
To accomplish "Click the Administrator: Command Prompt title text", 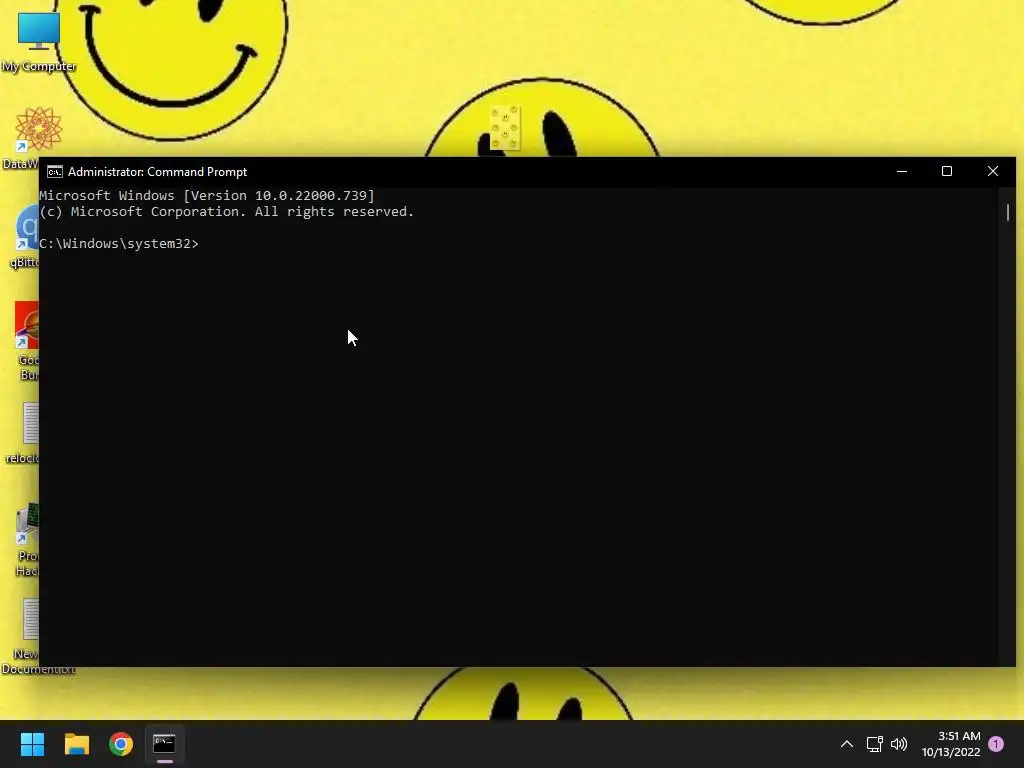I will click(x=157, y=172).
